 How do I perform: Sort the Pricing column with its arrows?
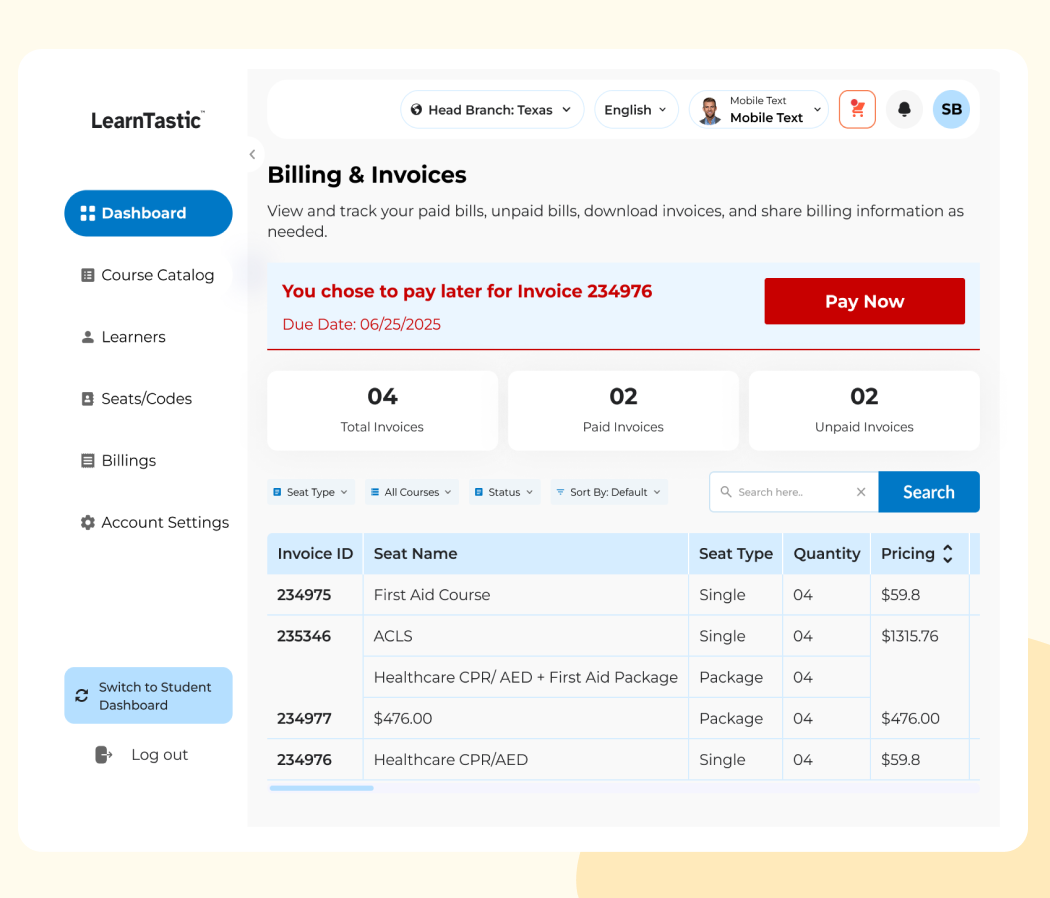coord(947,553)
